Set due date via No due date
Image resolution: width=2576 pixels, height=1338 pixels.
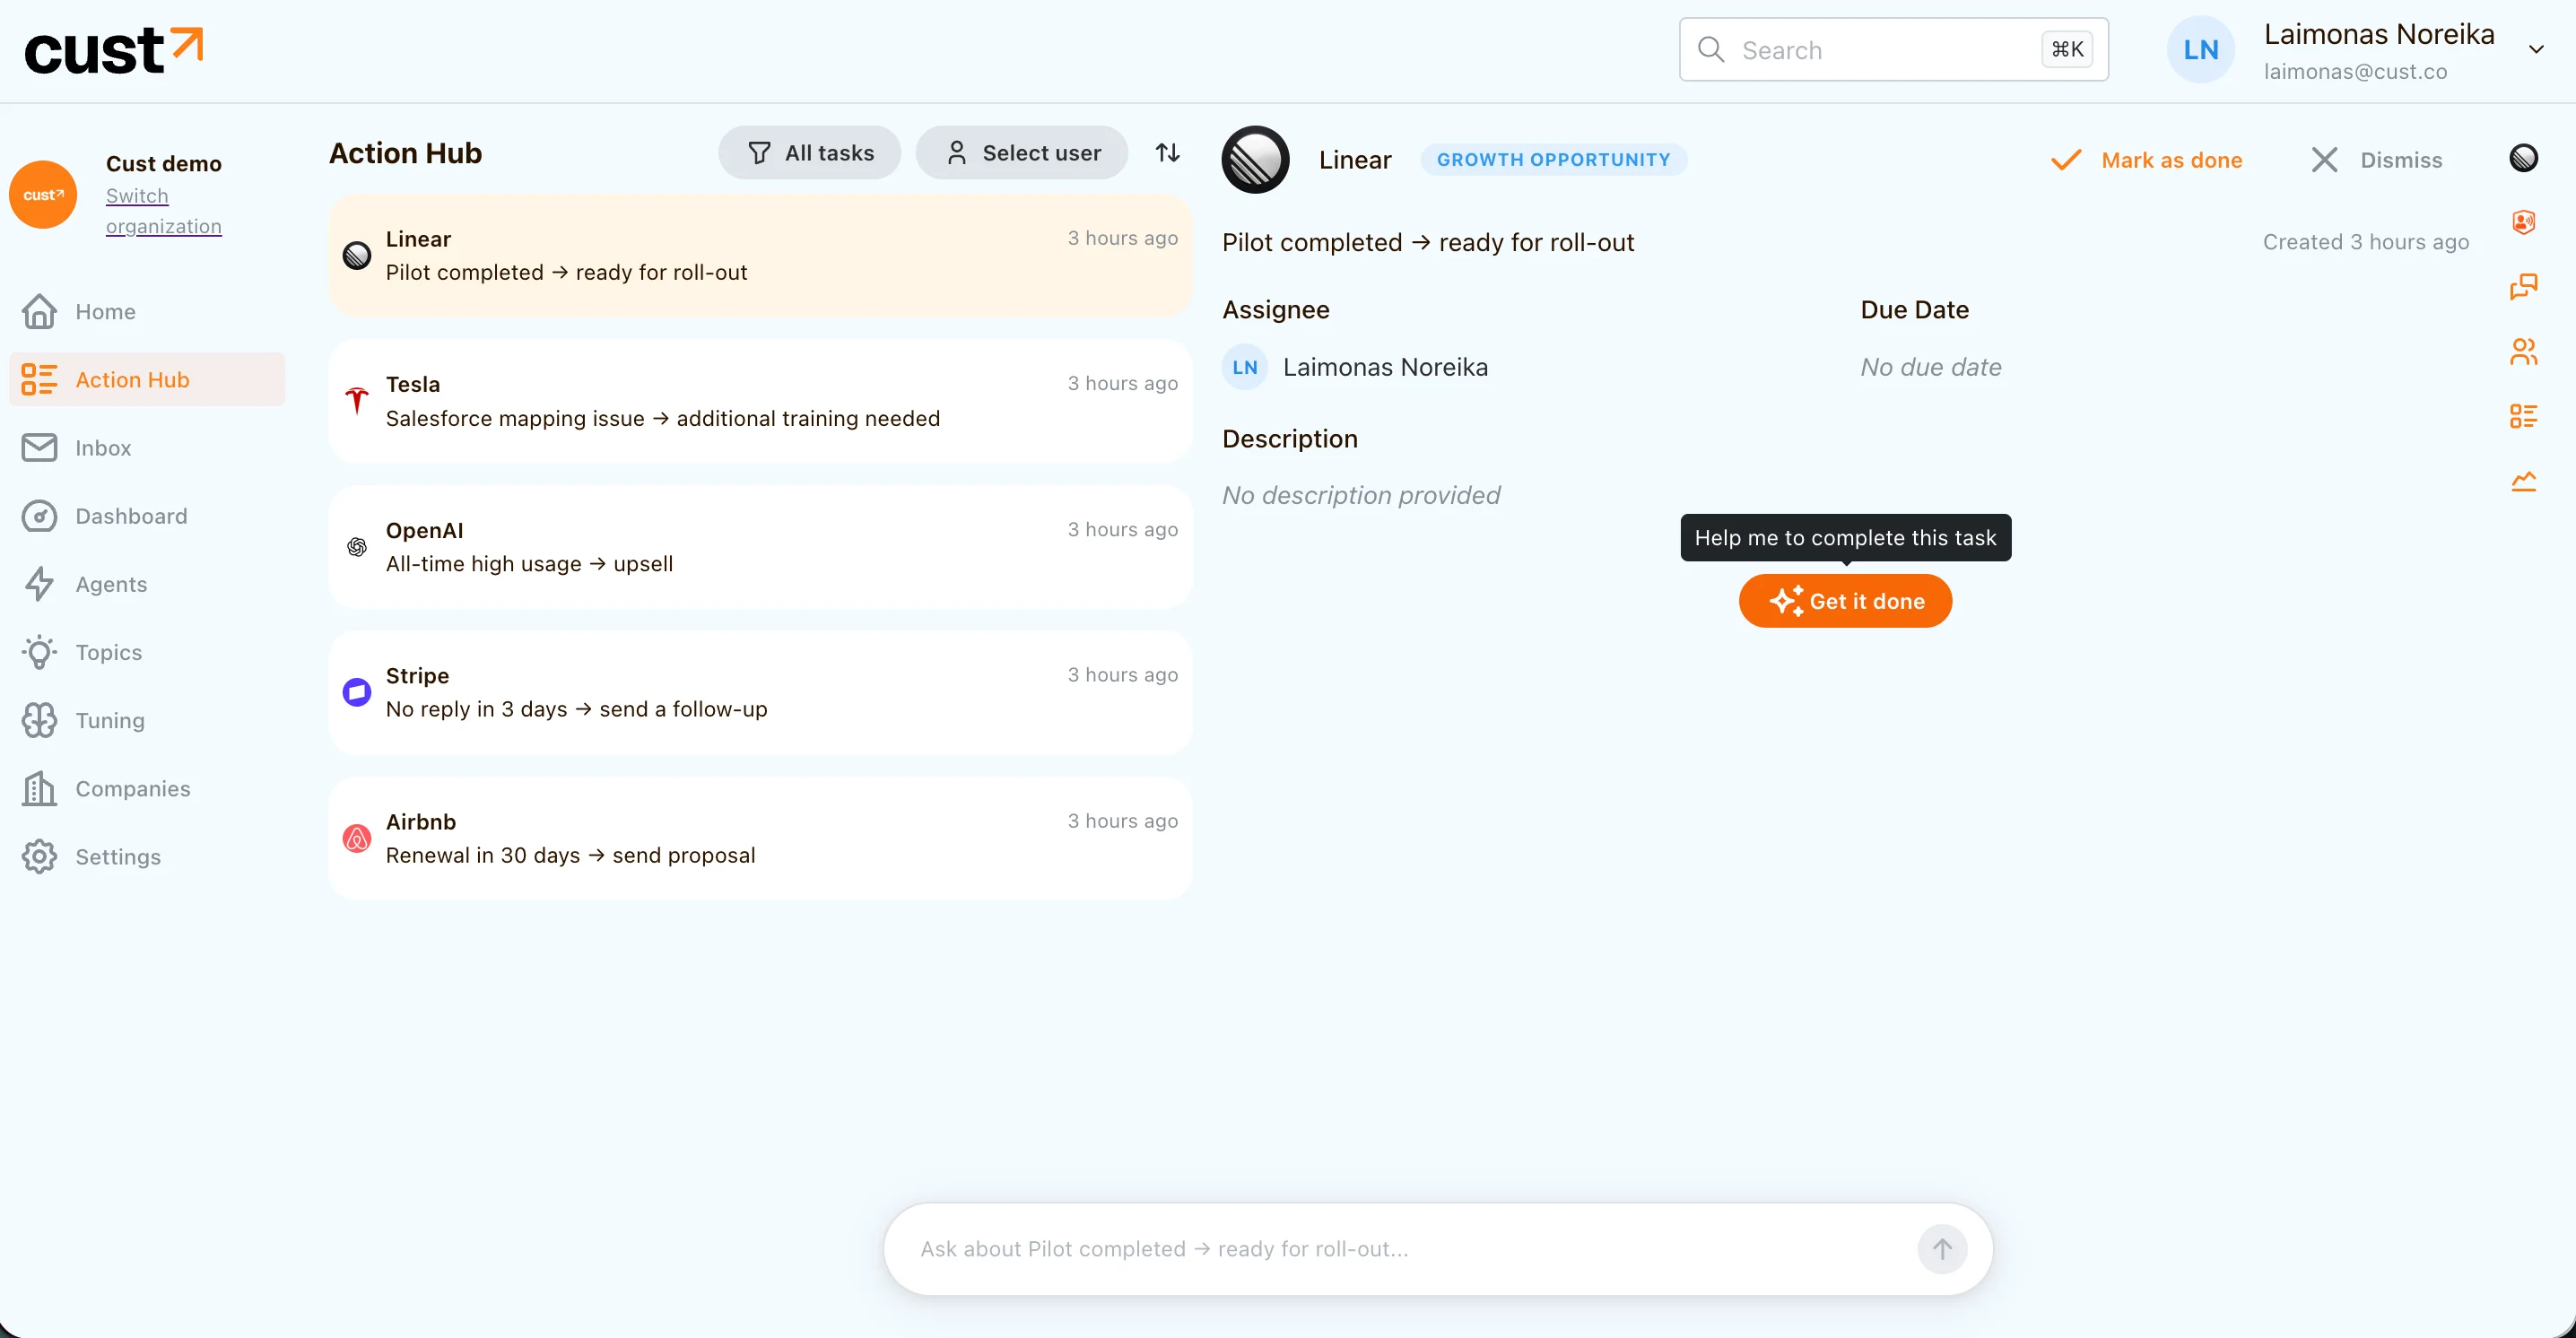point(1930,367)
